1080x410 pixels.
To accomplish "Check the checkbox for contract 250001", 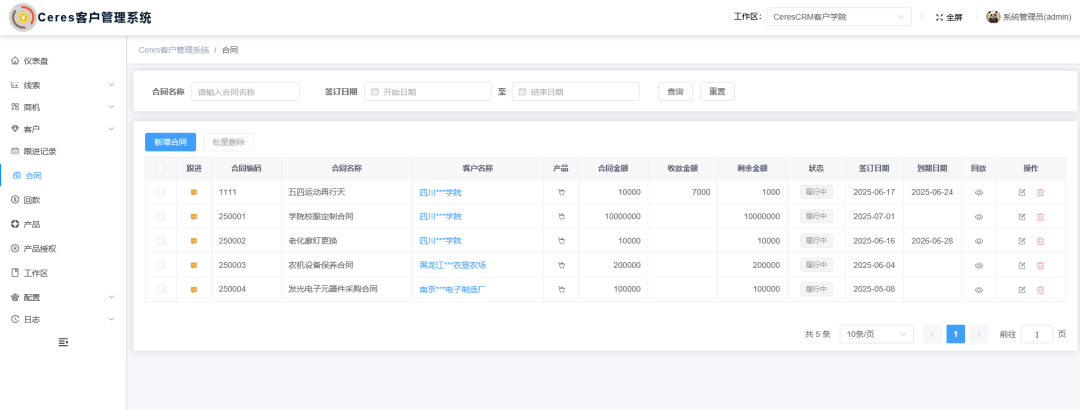I will click(x=161, y=216).
